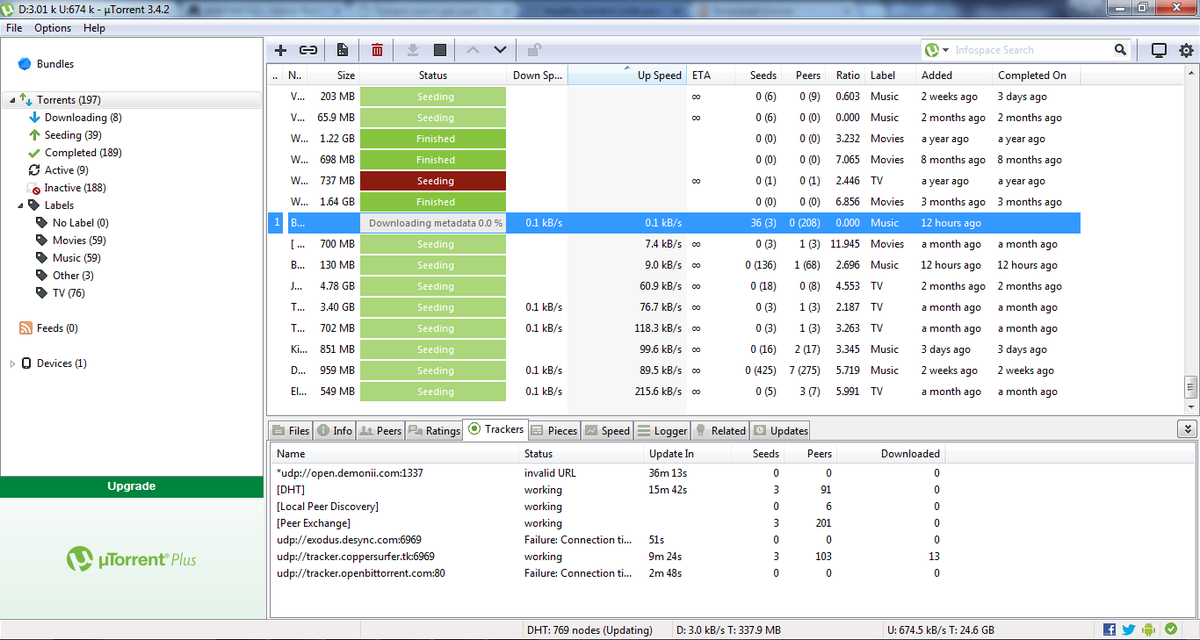The height and width of the screenshot is (640, 1200).
Task: Add a torrent with the plus icon
Action: tap(281, 50)
